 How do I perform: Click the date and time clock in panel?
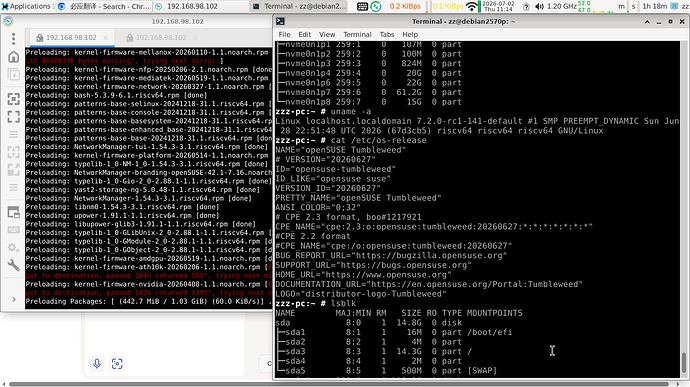click(498, 6)
